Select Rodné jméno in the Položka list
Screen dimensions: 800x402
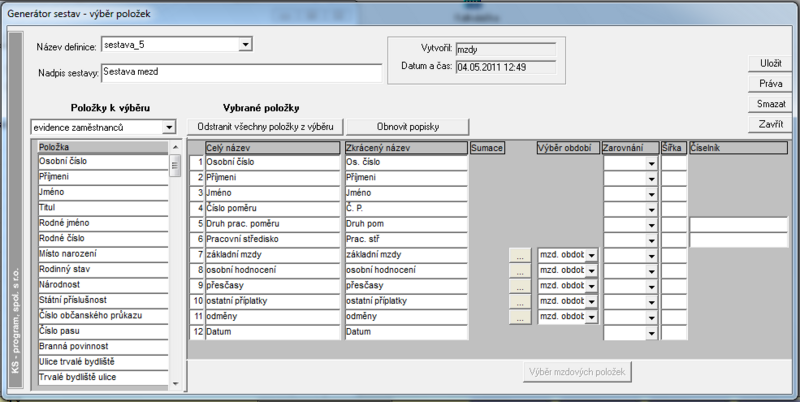[x=103, y=223]
